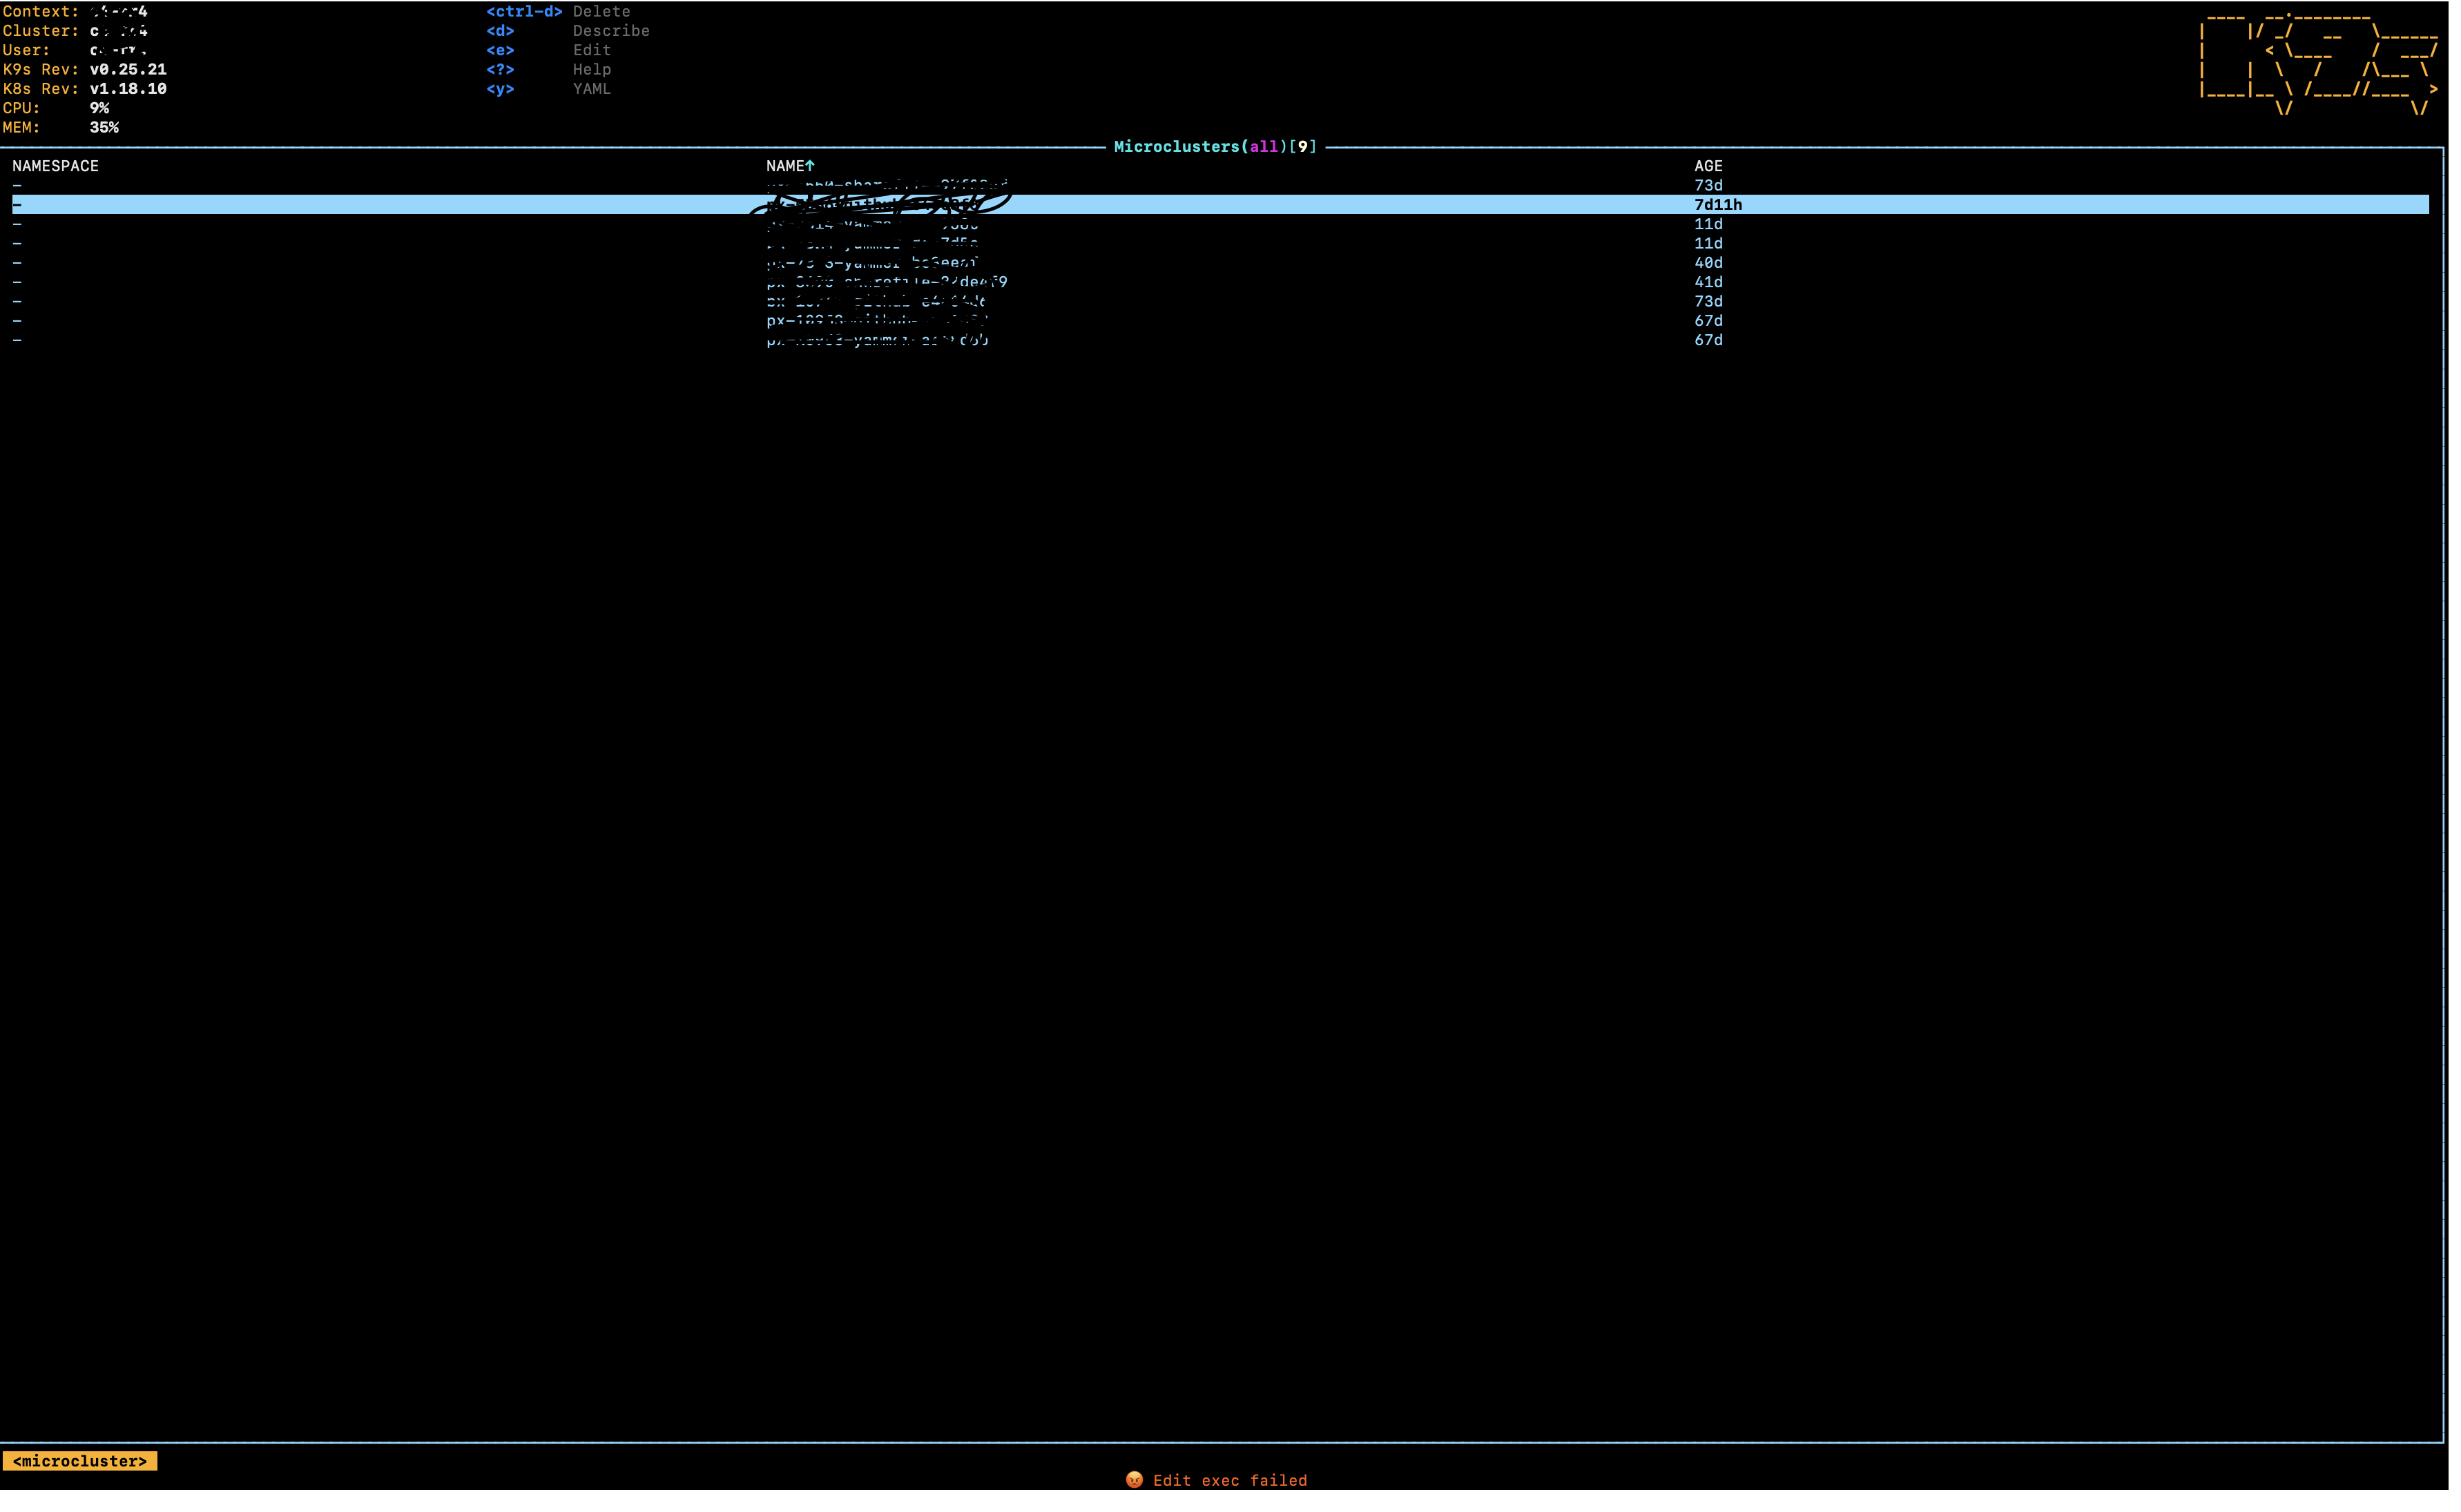The image size is (2461, 1512).
Task: Click the K9s Rev v0.25.21 label
Action: coord(85,69)
